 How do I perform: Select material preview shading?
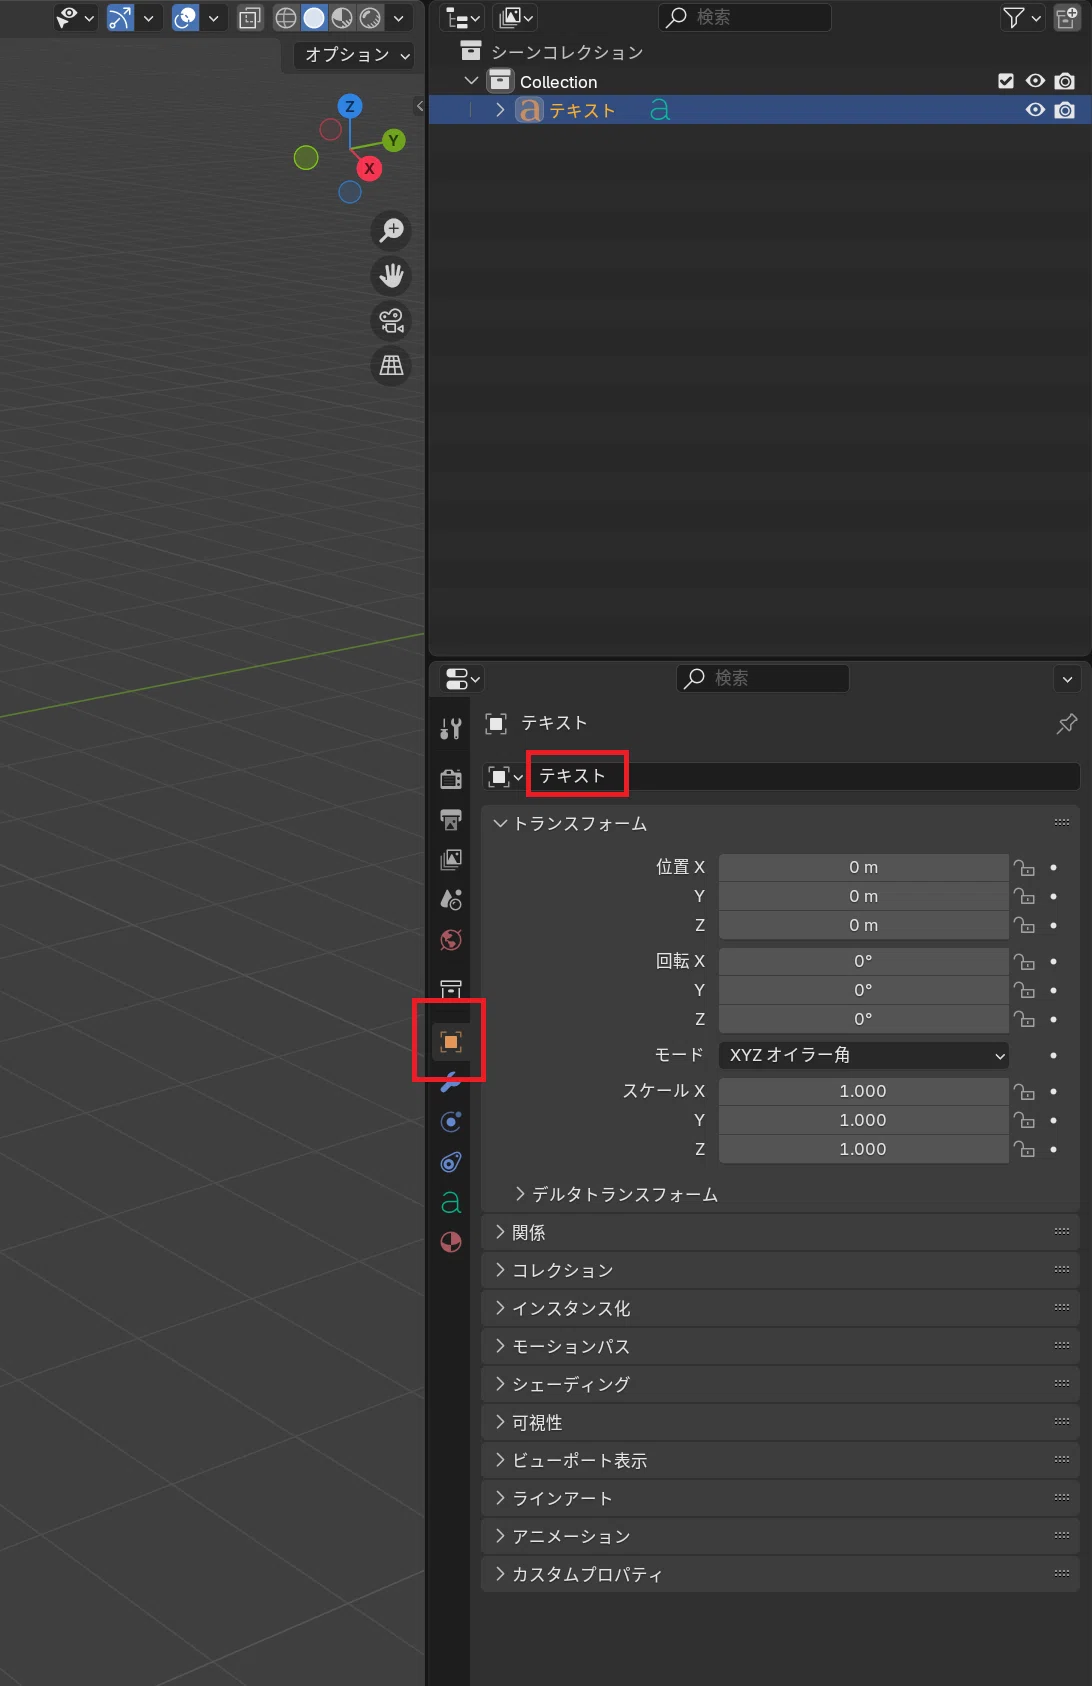342,17
